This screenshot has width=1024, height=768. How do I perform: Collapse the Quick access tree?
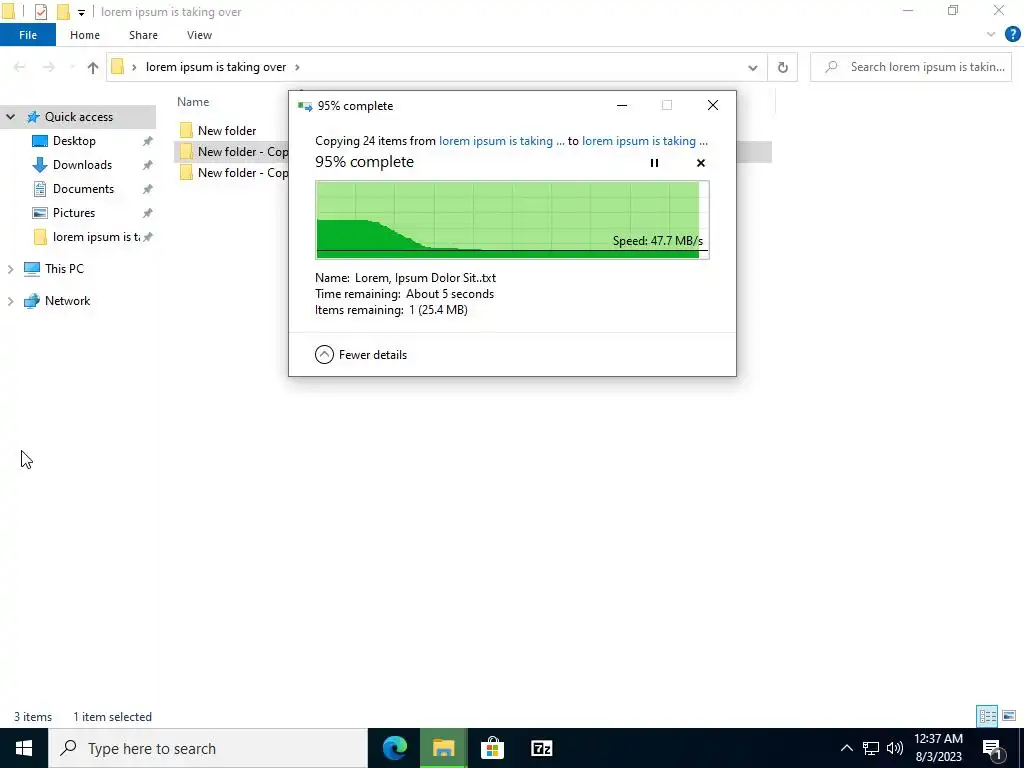pos(10,117)
